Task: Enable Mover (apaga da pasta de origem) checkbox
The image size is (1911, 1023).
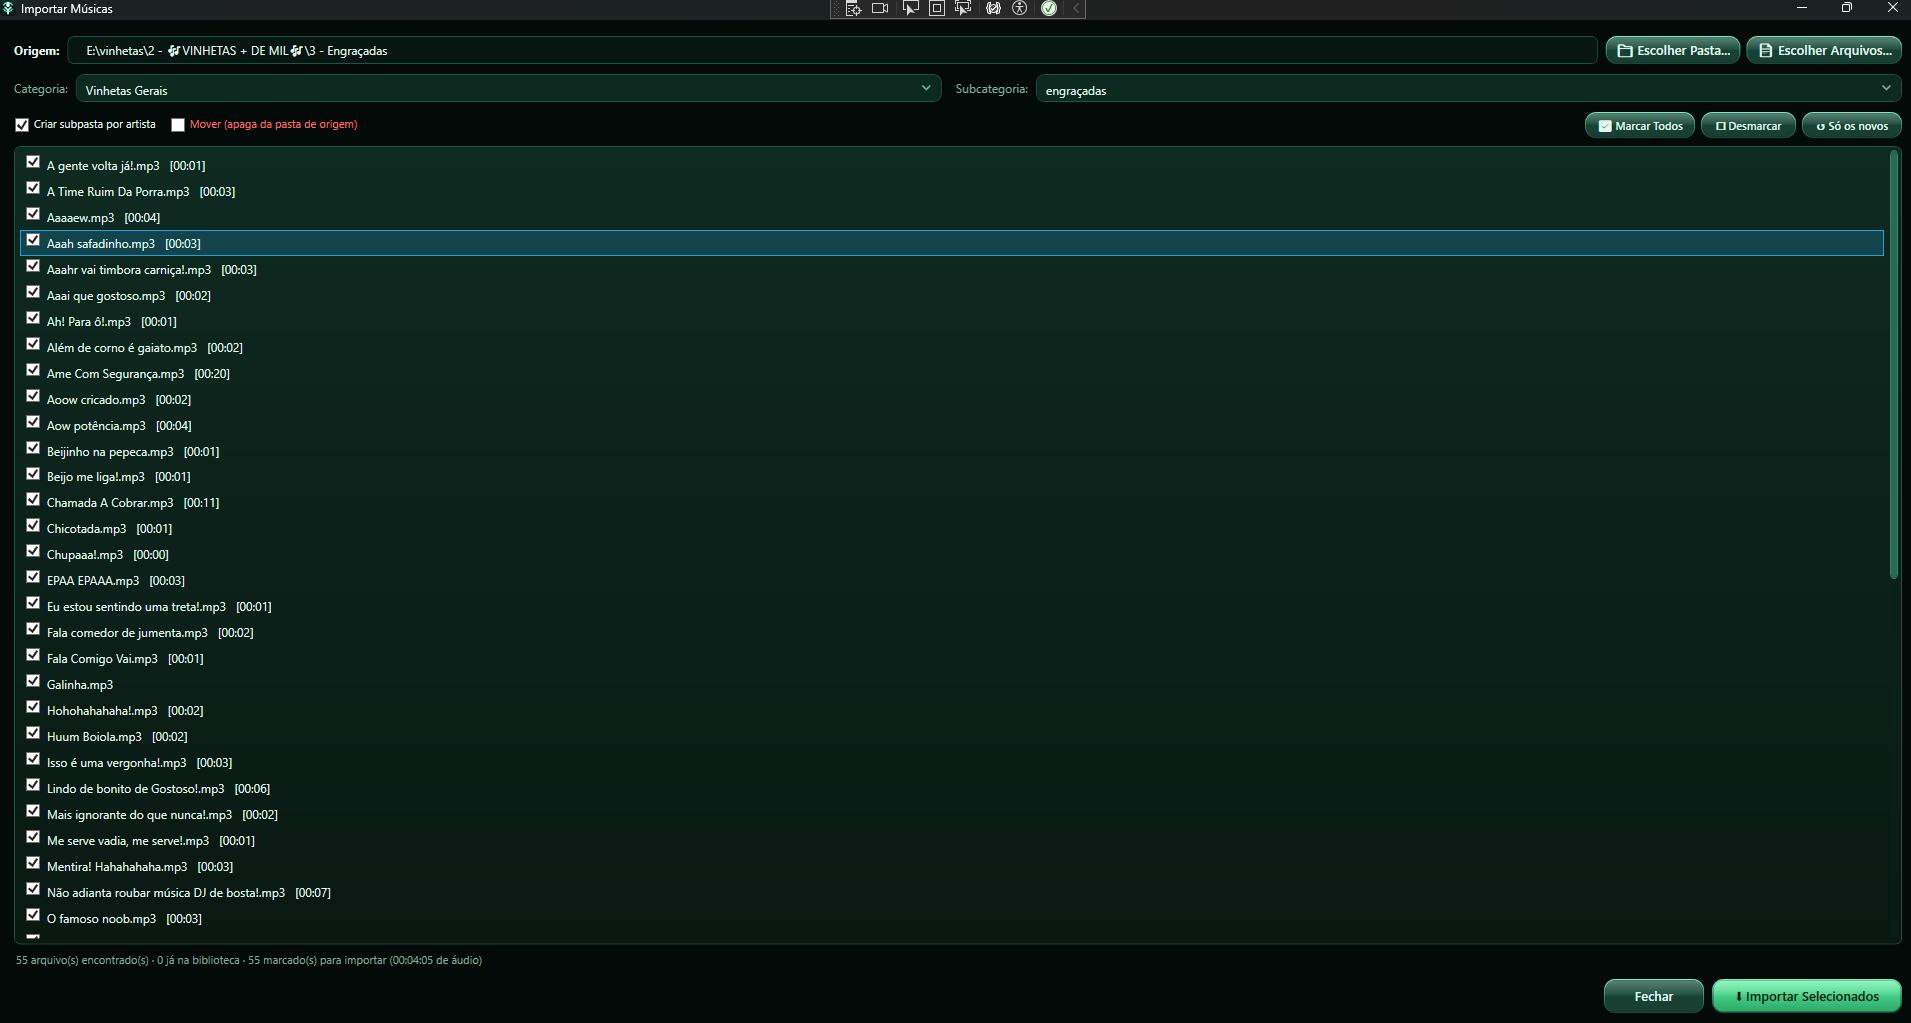Action: (178, 125)
